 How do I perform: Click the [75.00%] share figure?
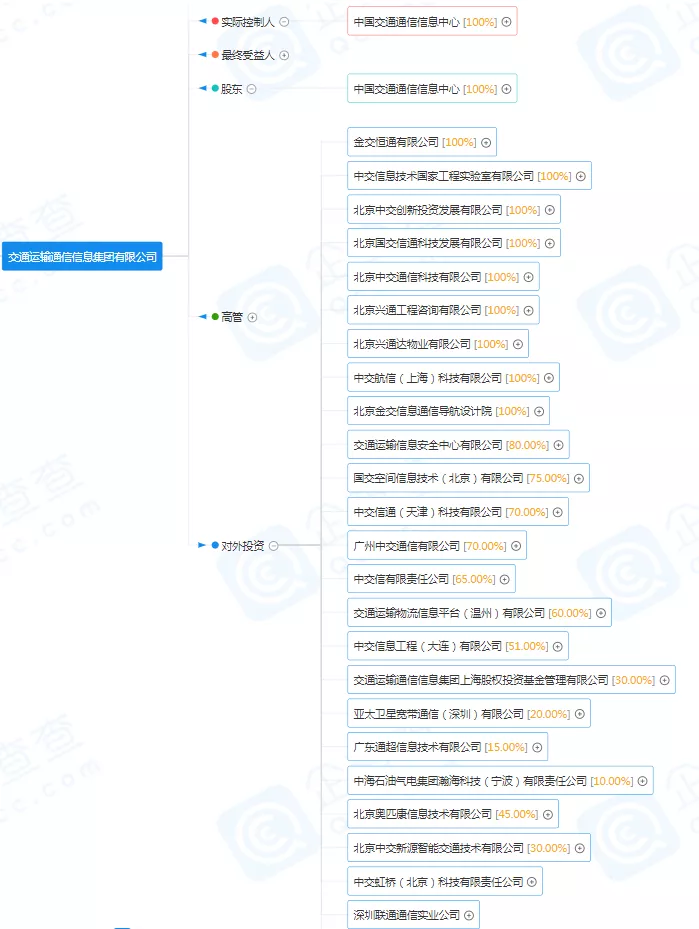(x=548, y=478)
